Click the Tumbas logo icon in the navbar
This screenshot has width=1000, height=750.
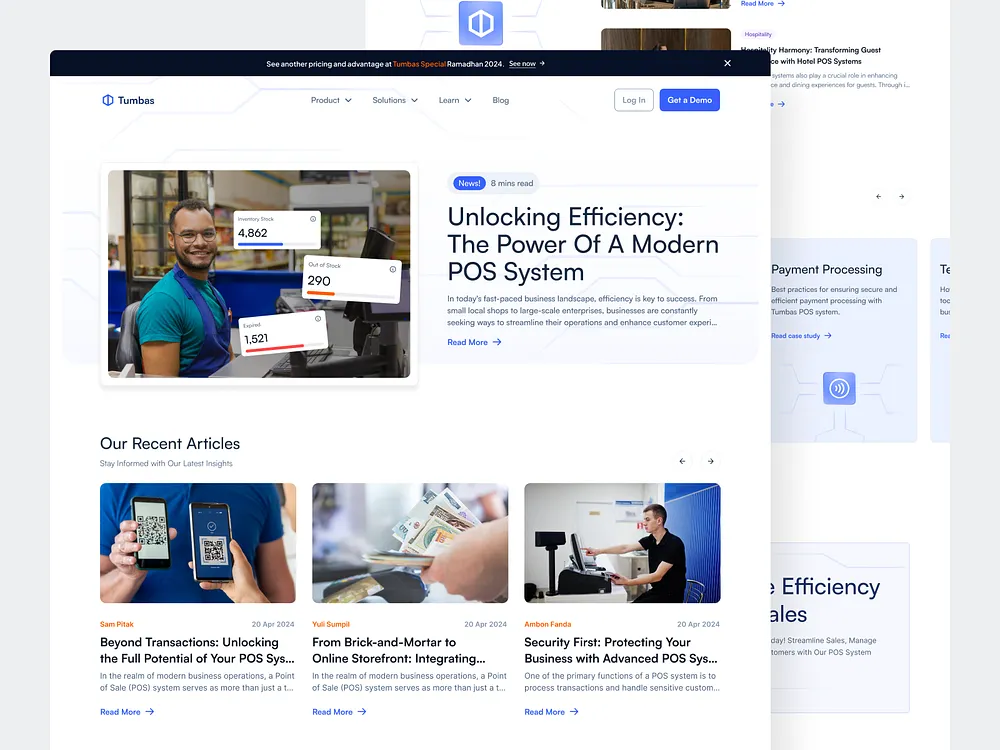point(107,100)
